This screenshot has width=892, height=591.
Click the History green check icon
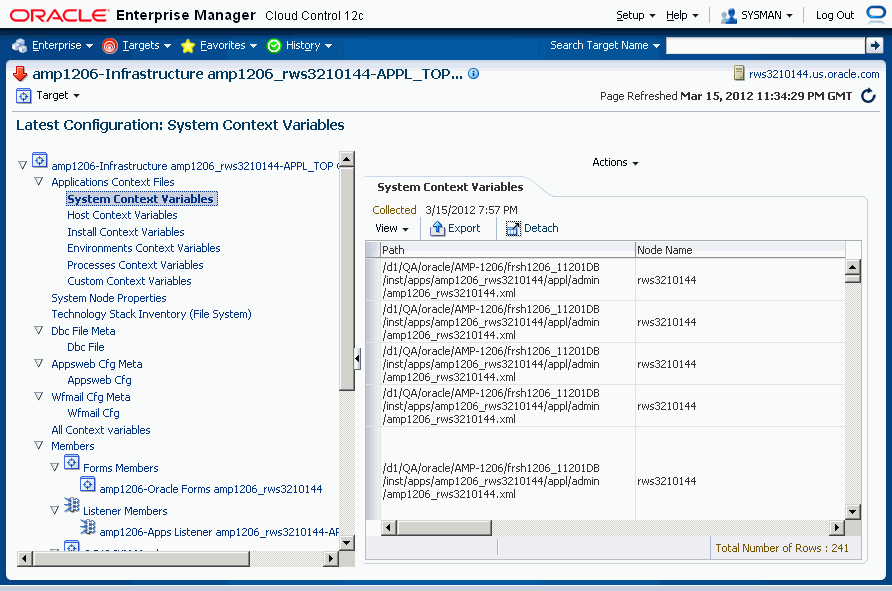(274, 46)
